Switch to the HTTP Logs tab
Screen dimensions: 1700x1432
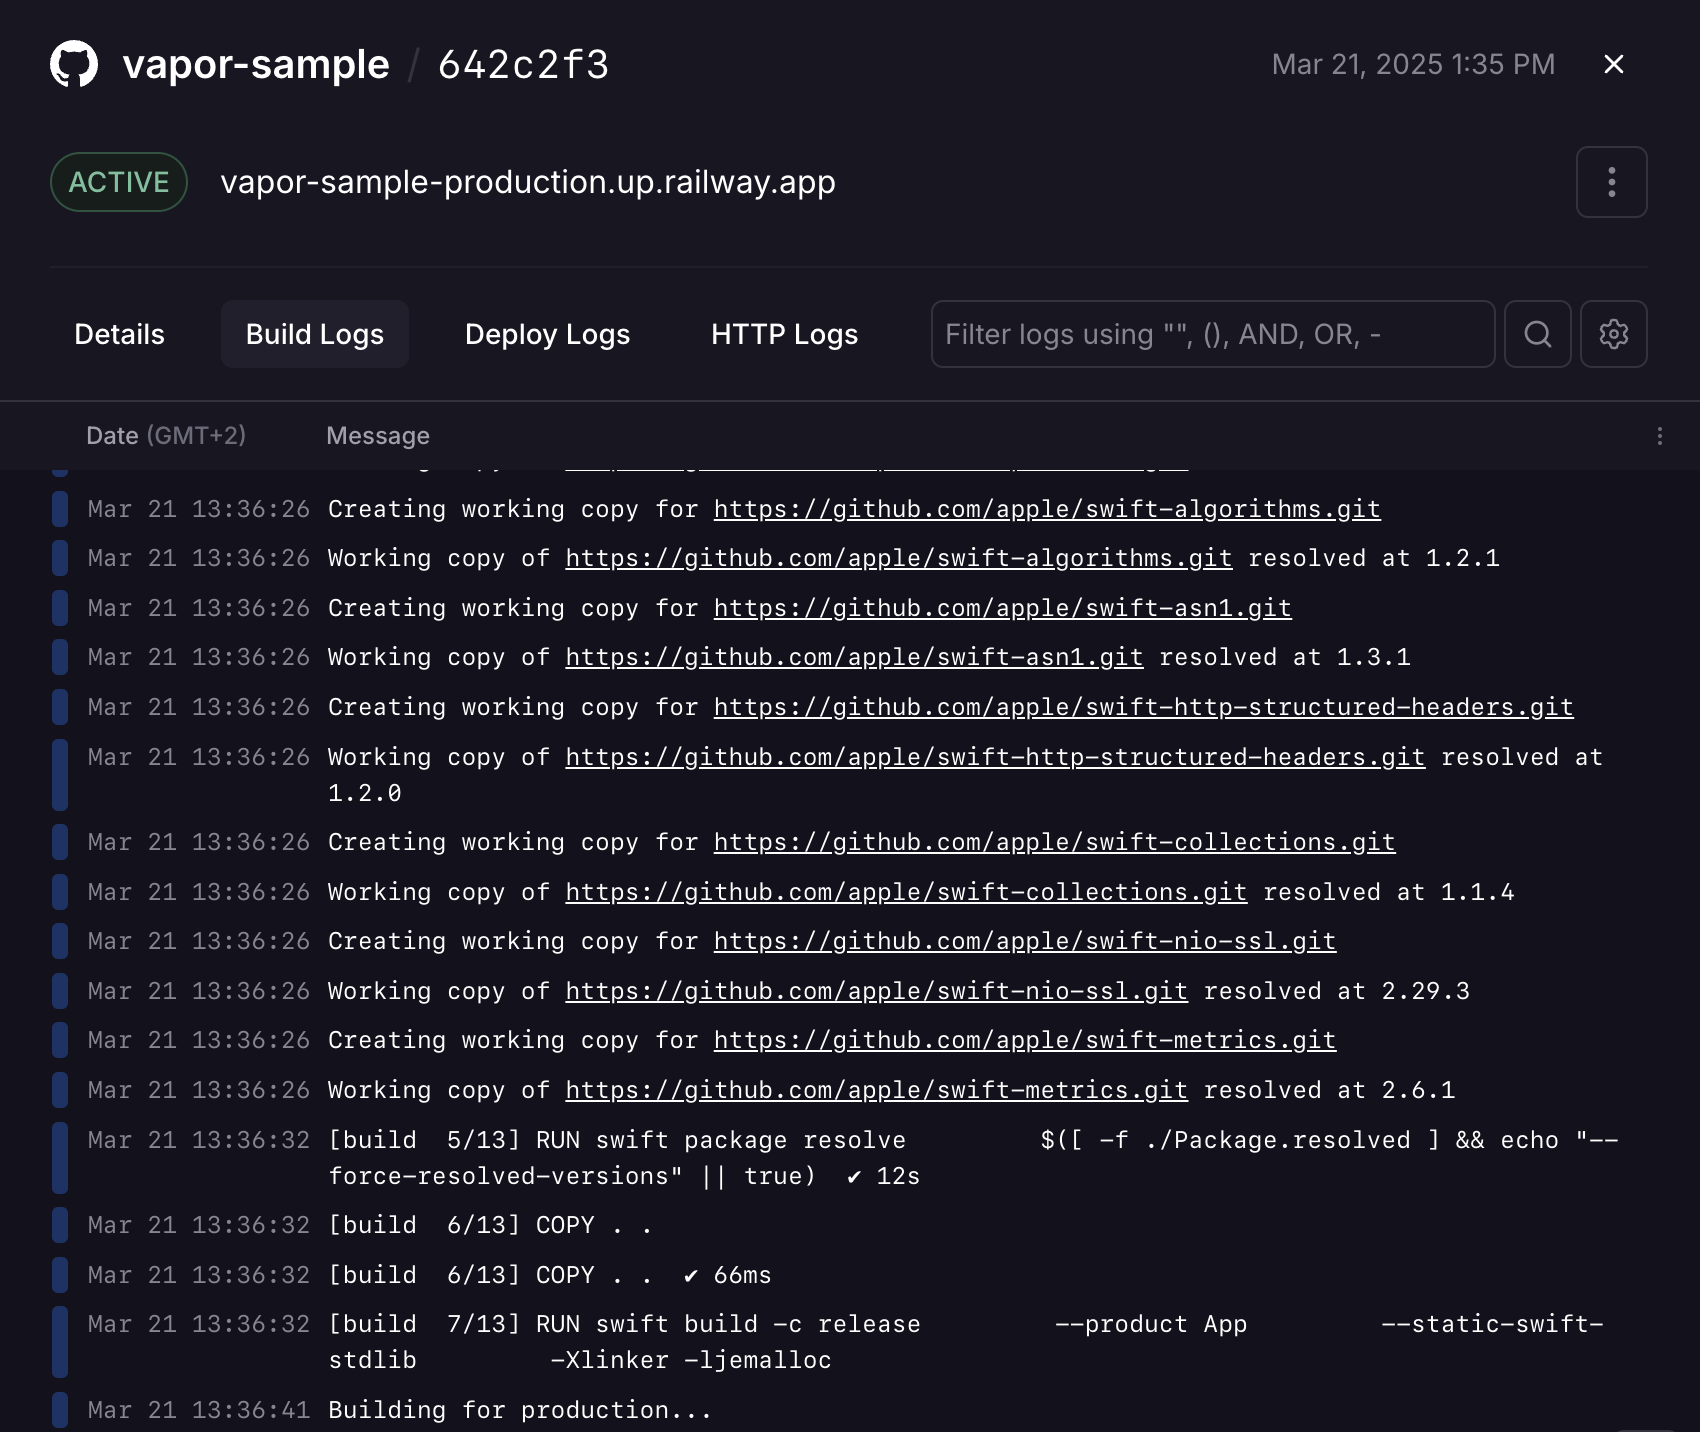pos(783,334)
